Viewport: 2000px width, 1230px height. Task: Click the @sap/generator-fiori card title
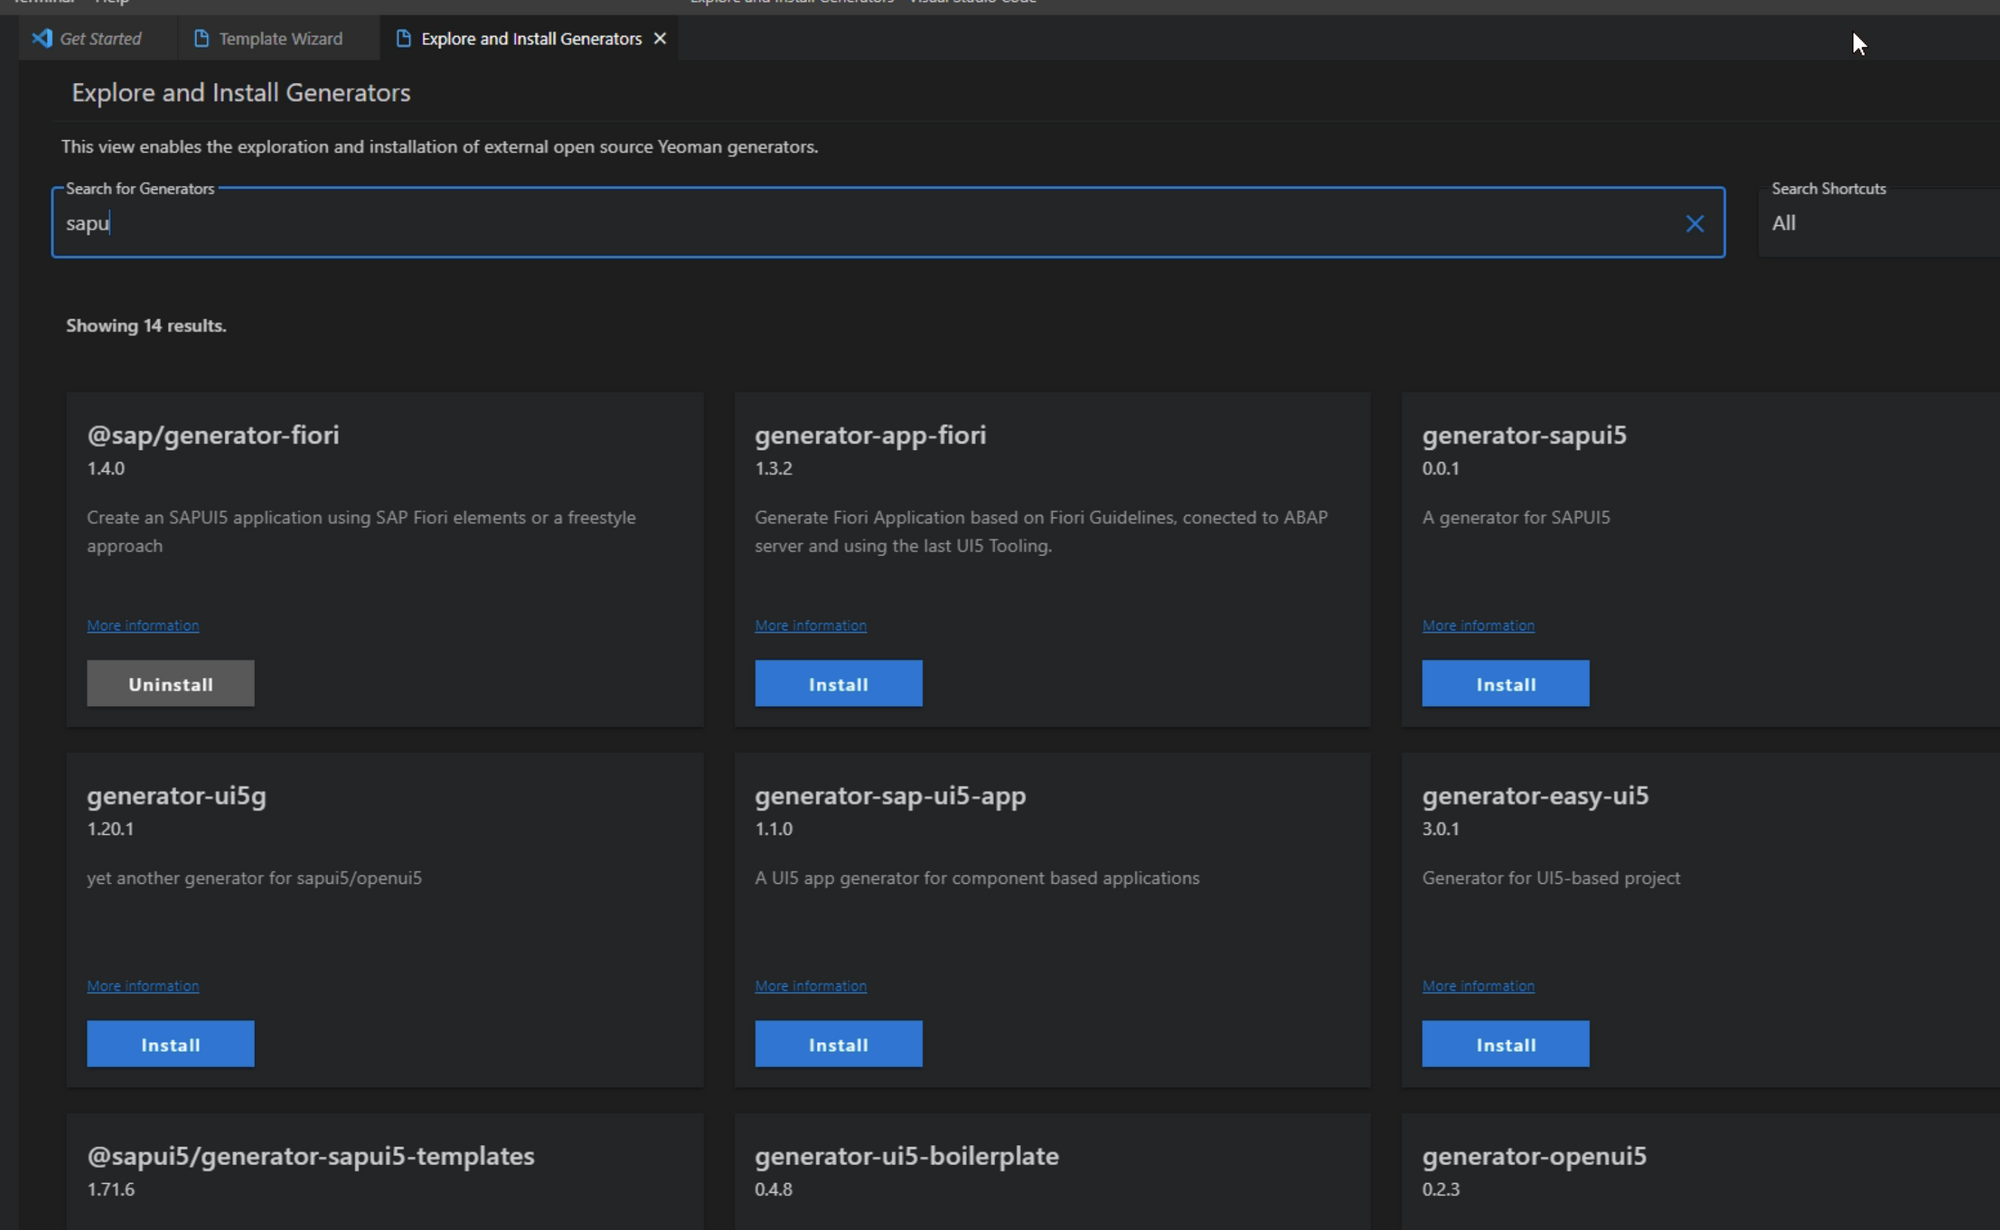pos(213,435)
